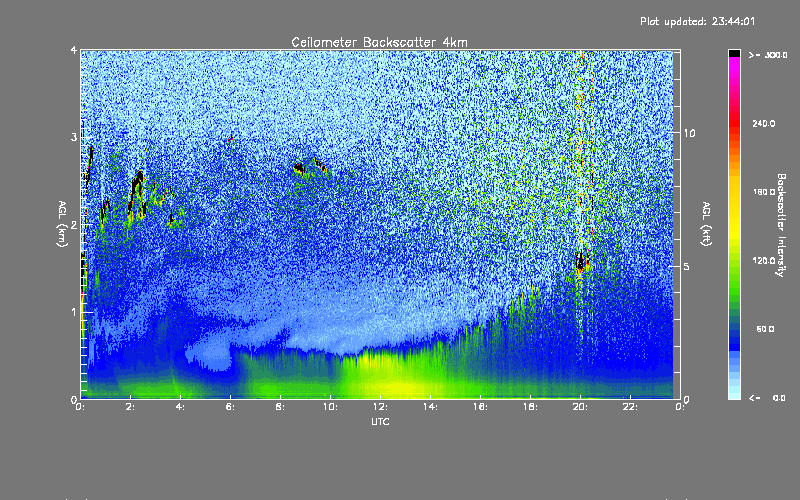This screenshot has height=500, width=800.
Task: Click the black top of the colorbar
Action: (x=734, y=53)
